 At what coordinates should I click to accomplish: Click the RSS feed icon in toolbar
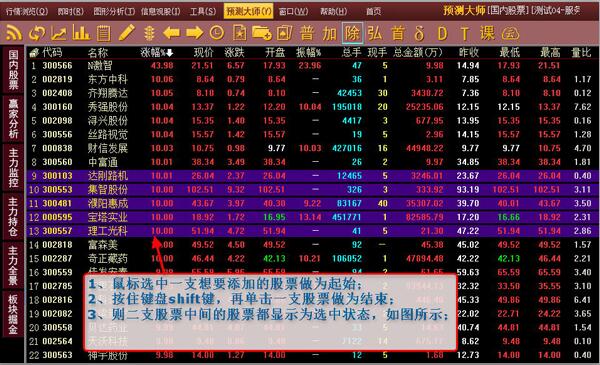tap(14, 33)
